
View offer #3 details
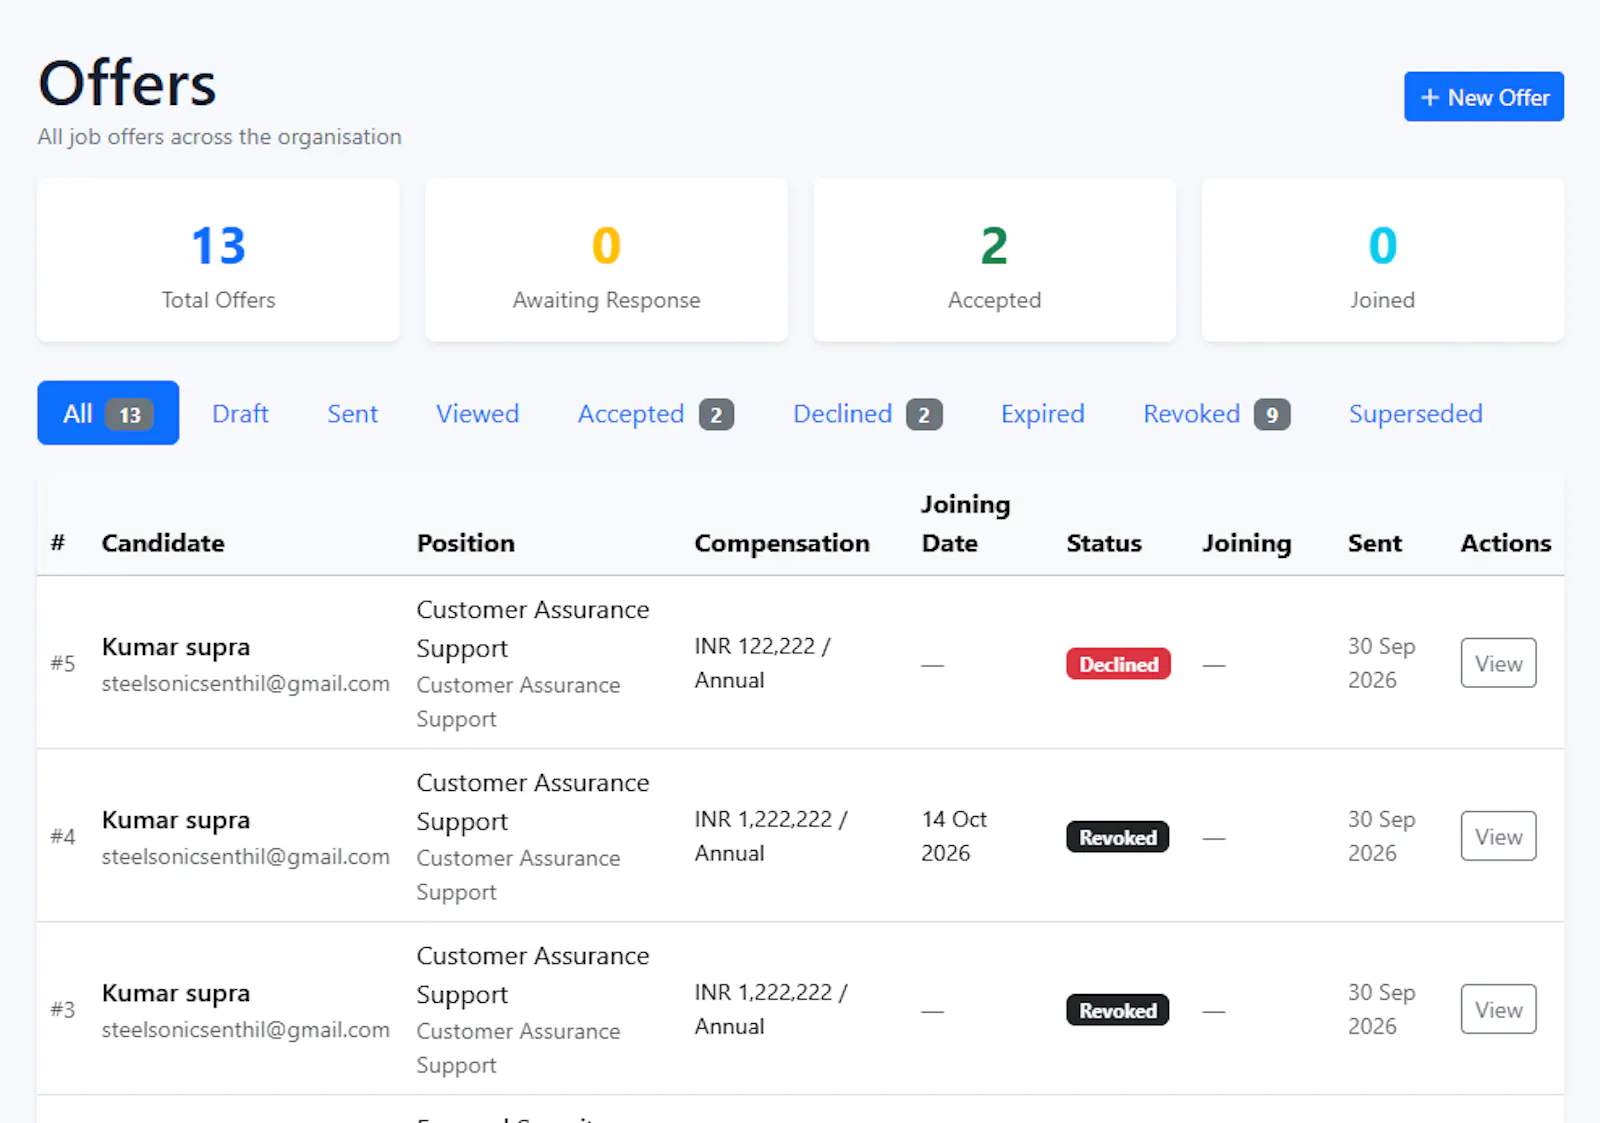(1498, 1009)
